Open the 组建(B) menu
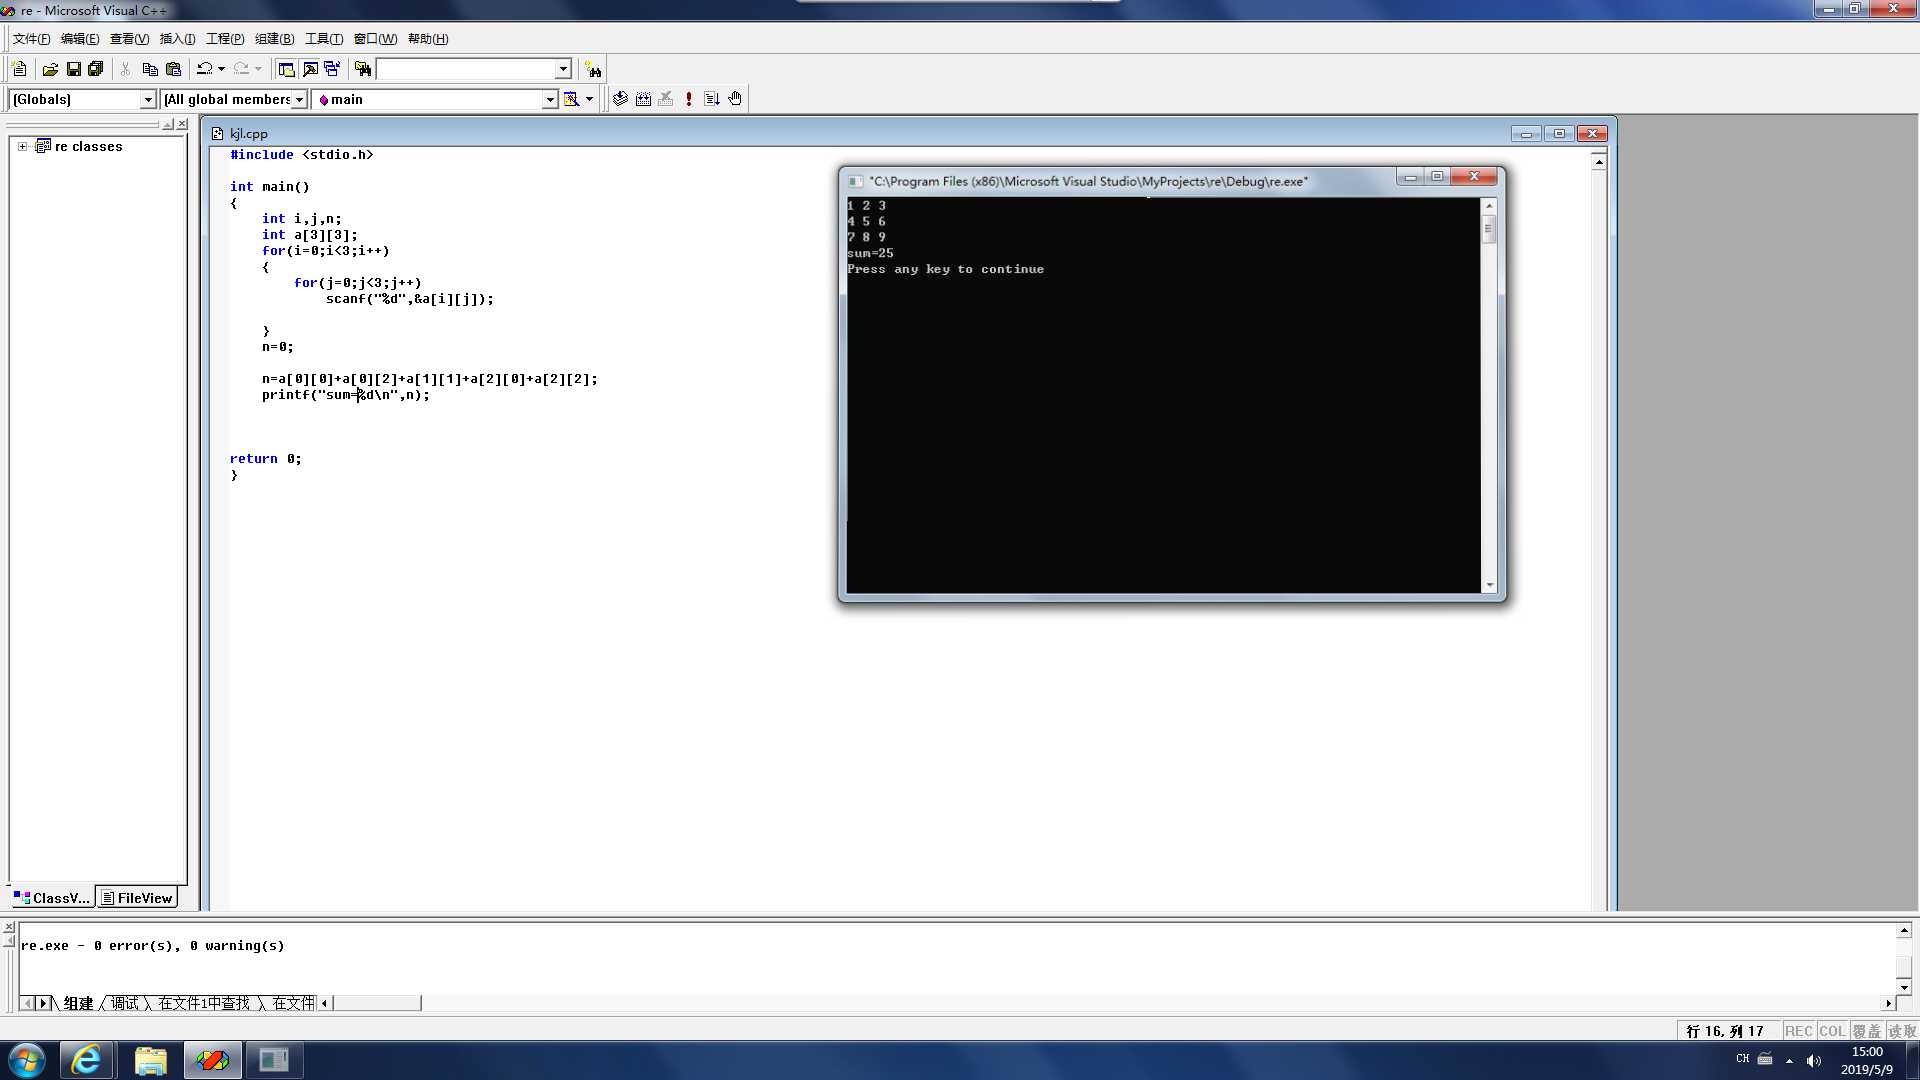Screen dimensions: 1920x1080 pos(274,39)
